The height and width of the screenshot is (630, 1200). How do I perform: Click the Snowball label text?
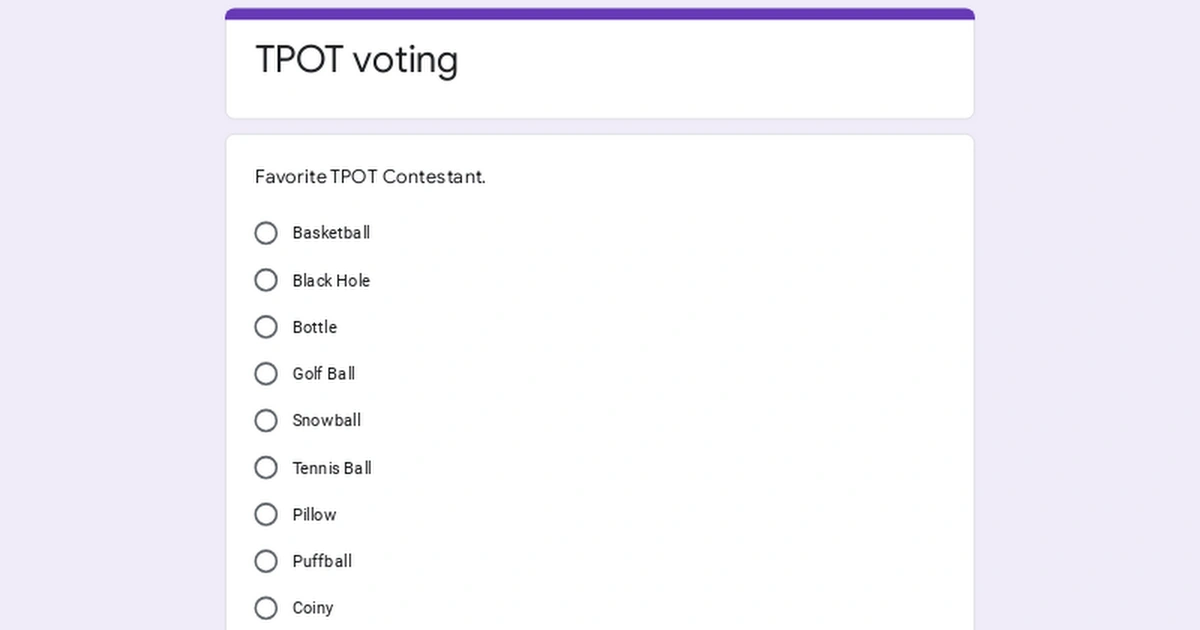point(326,420)
